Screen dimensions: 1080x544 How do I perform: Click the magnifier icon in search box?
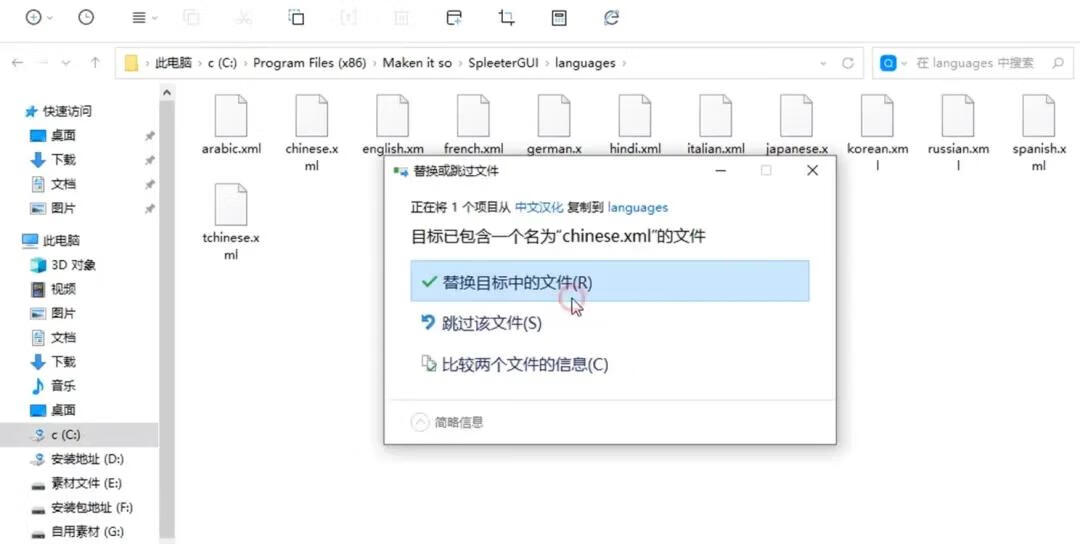click(x=1058, y=63)
